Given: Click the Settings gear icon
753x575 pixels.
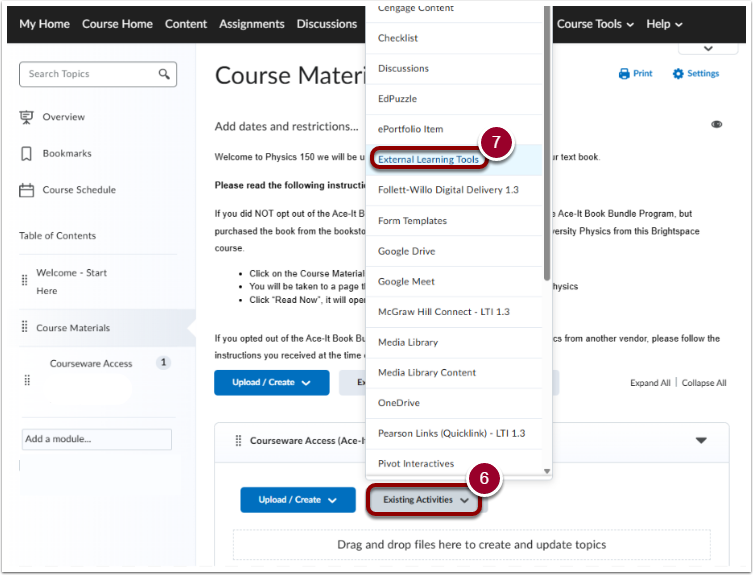Looking at the screenshot, I should pos(678,73).
